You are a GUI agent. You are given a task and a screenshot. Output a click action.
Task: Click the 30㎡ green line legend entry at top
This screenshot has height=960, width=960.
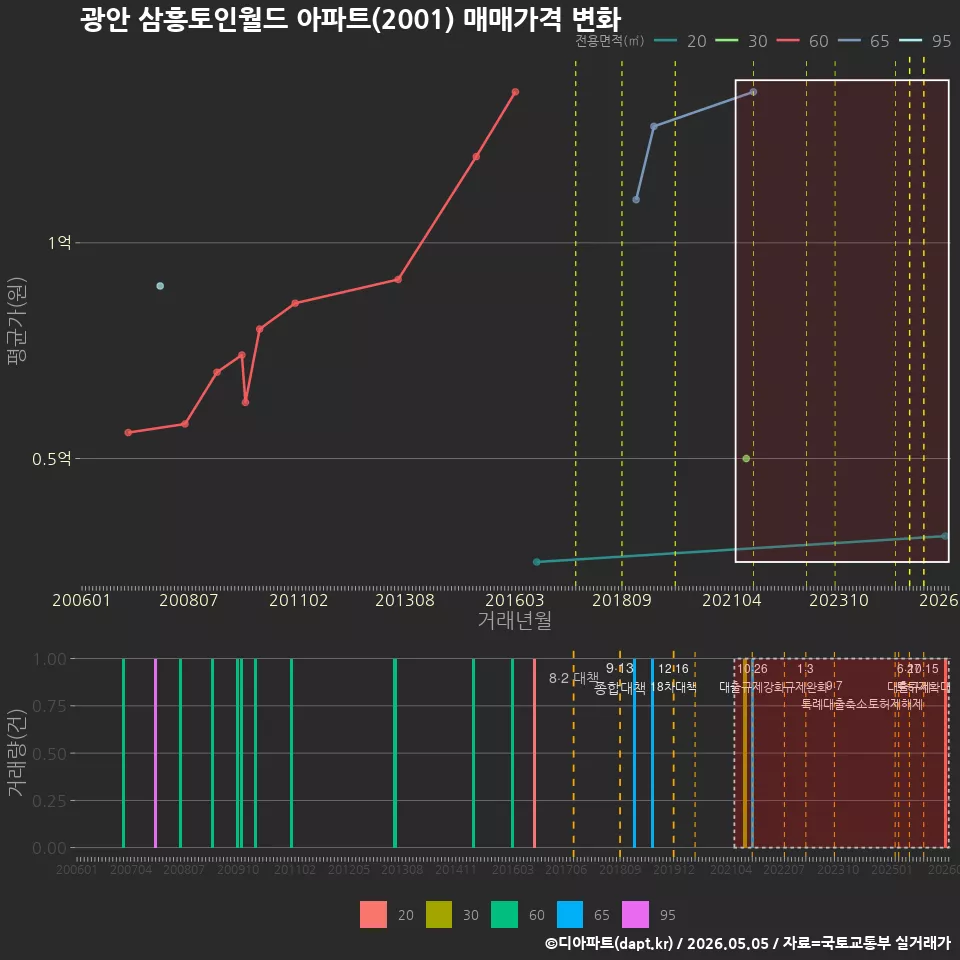pyautogui.click(x=741, y=41)
